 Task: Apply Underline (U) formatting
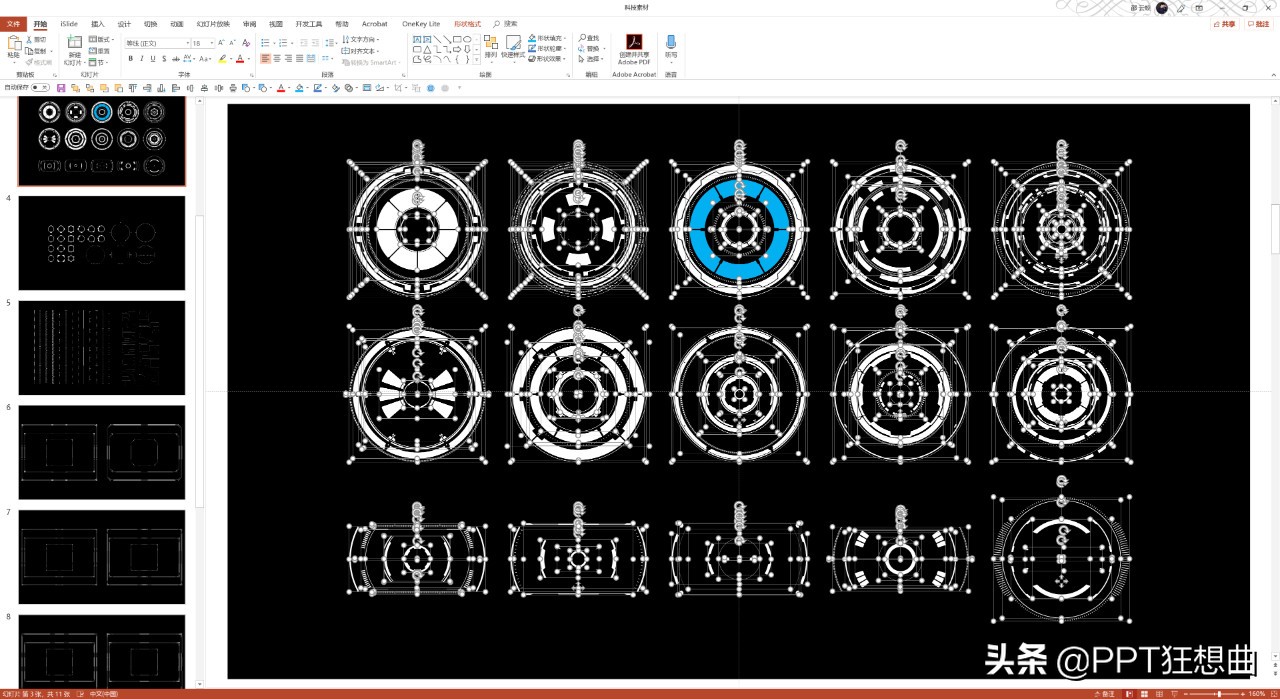(x=153, y=59)
